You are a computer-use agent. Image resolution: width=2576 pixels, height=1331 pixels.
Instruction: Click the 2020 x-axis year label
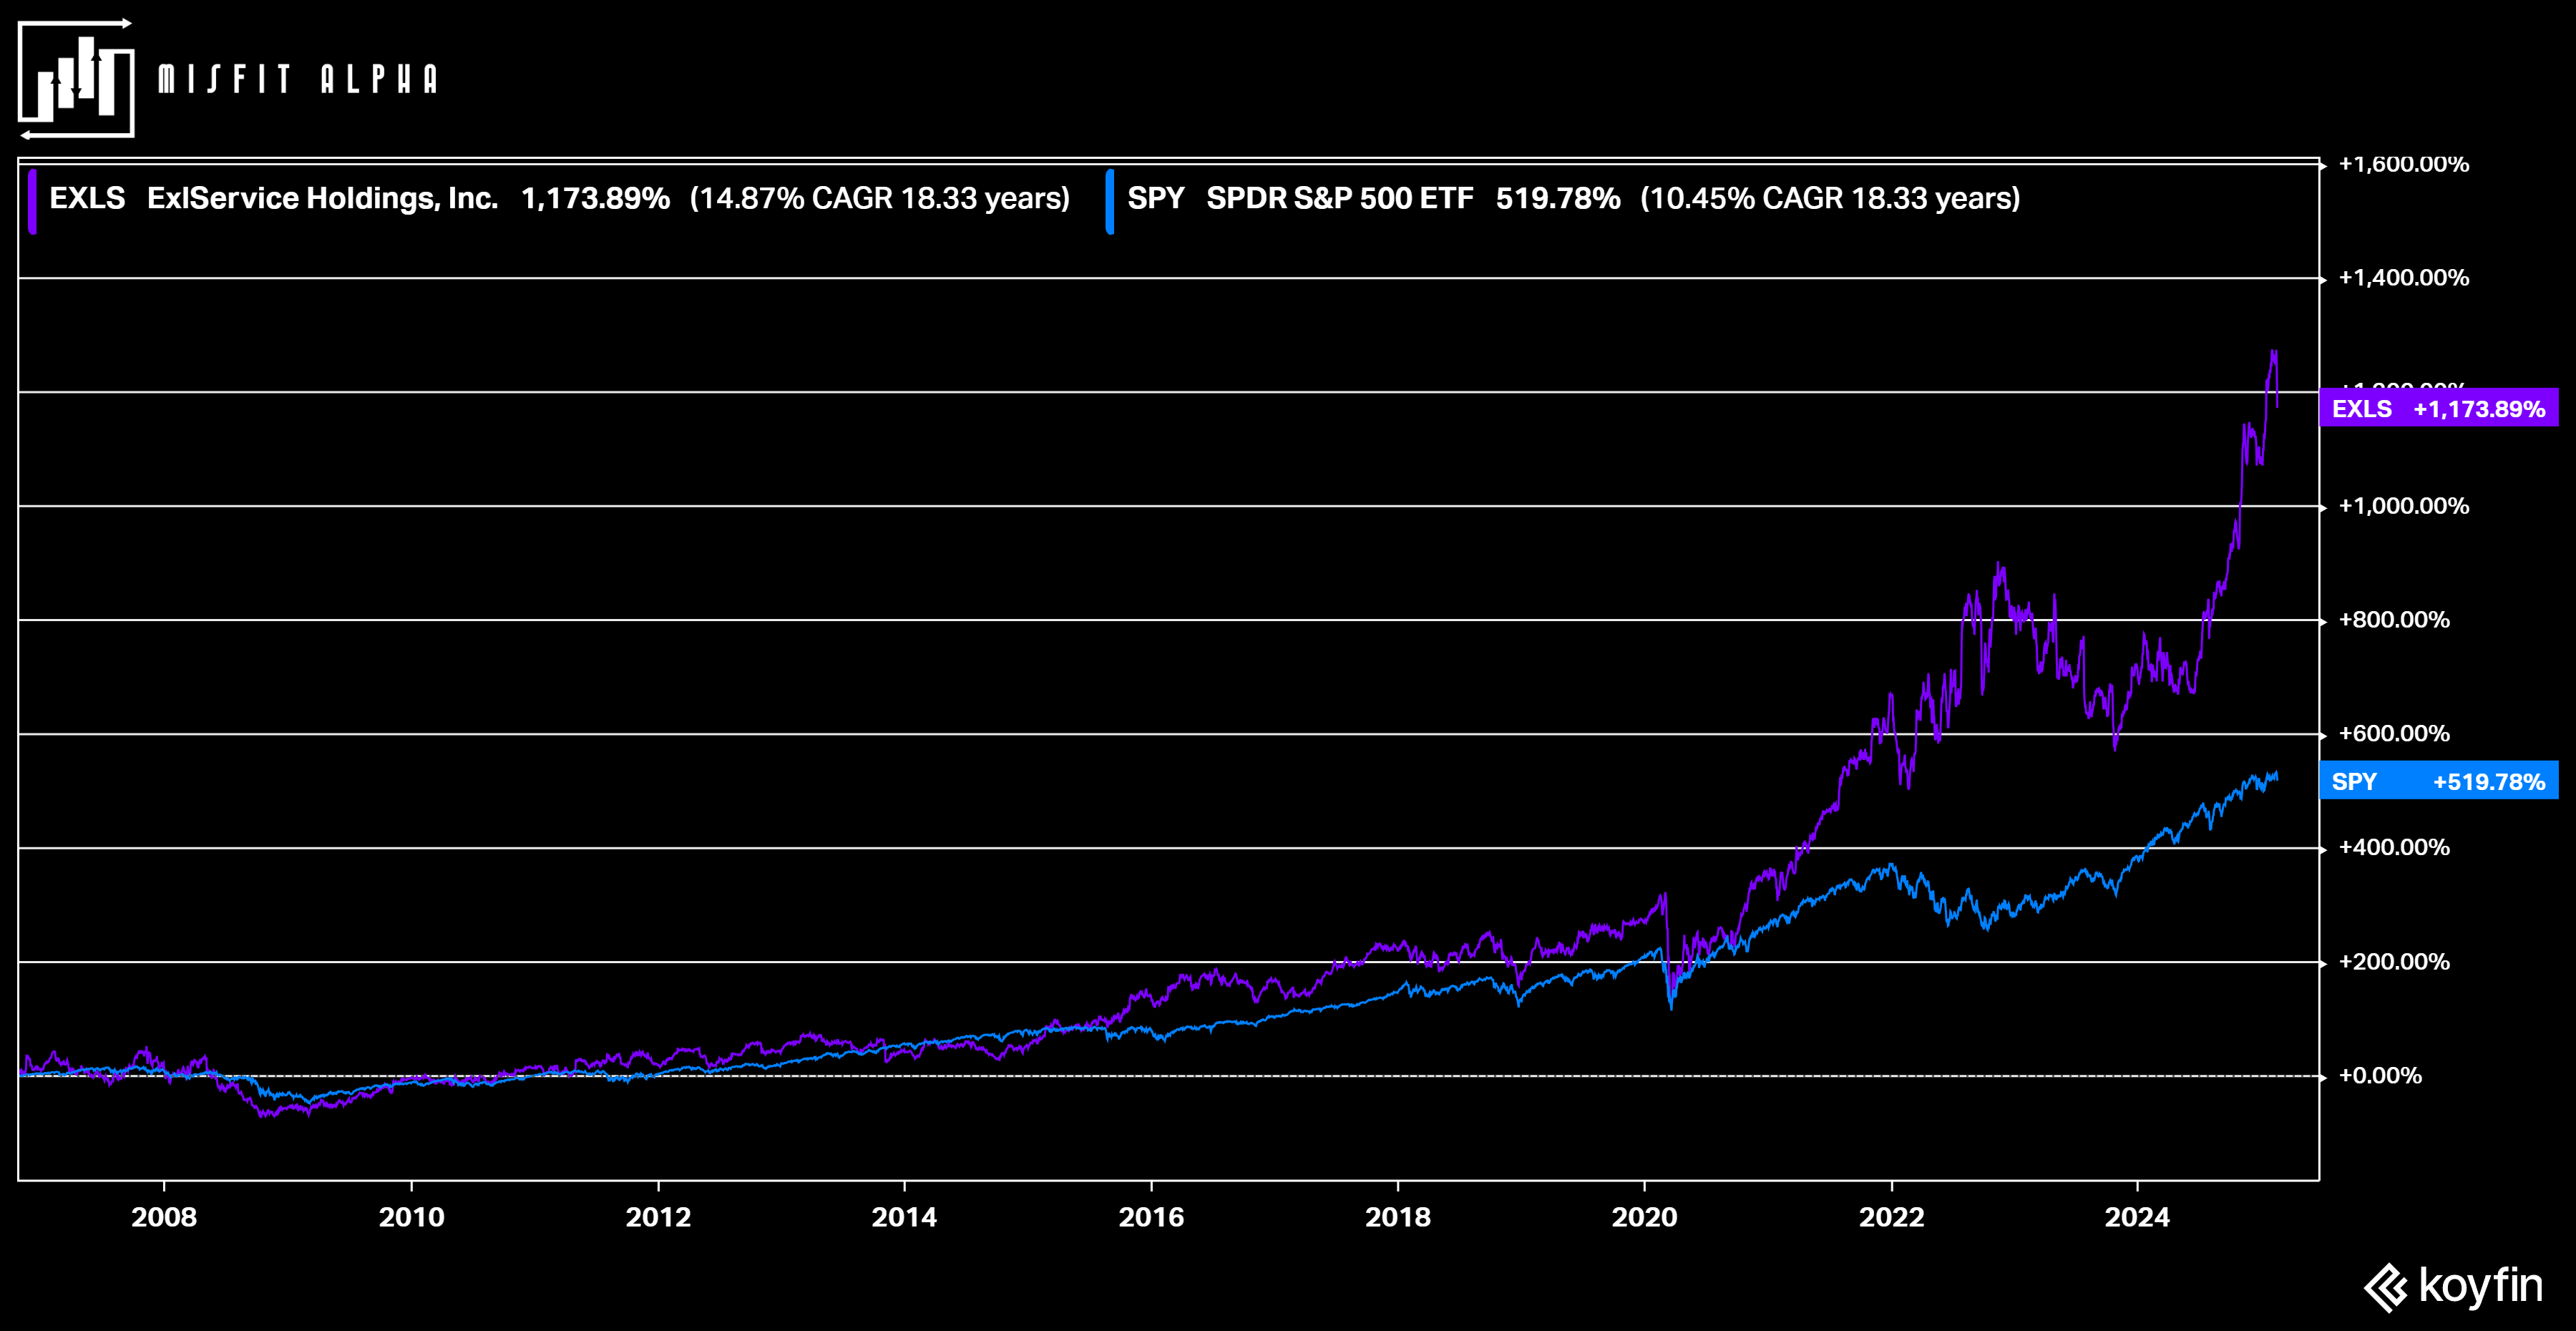1644,1217
